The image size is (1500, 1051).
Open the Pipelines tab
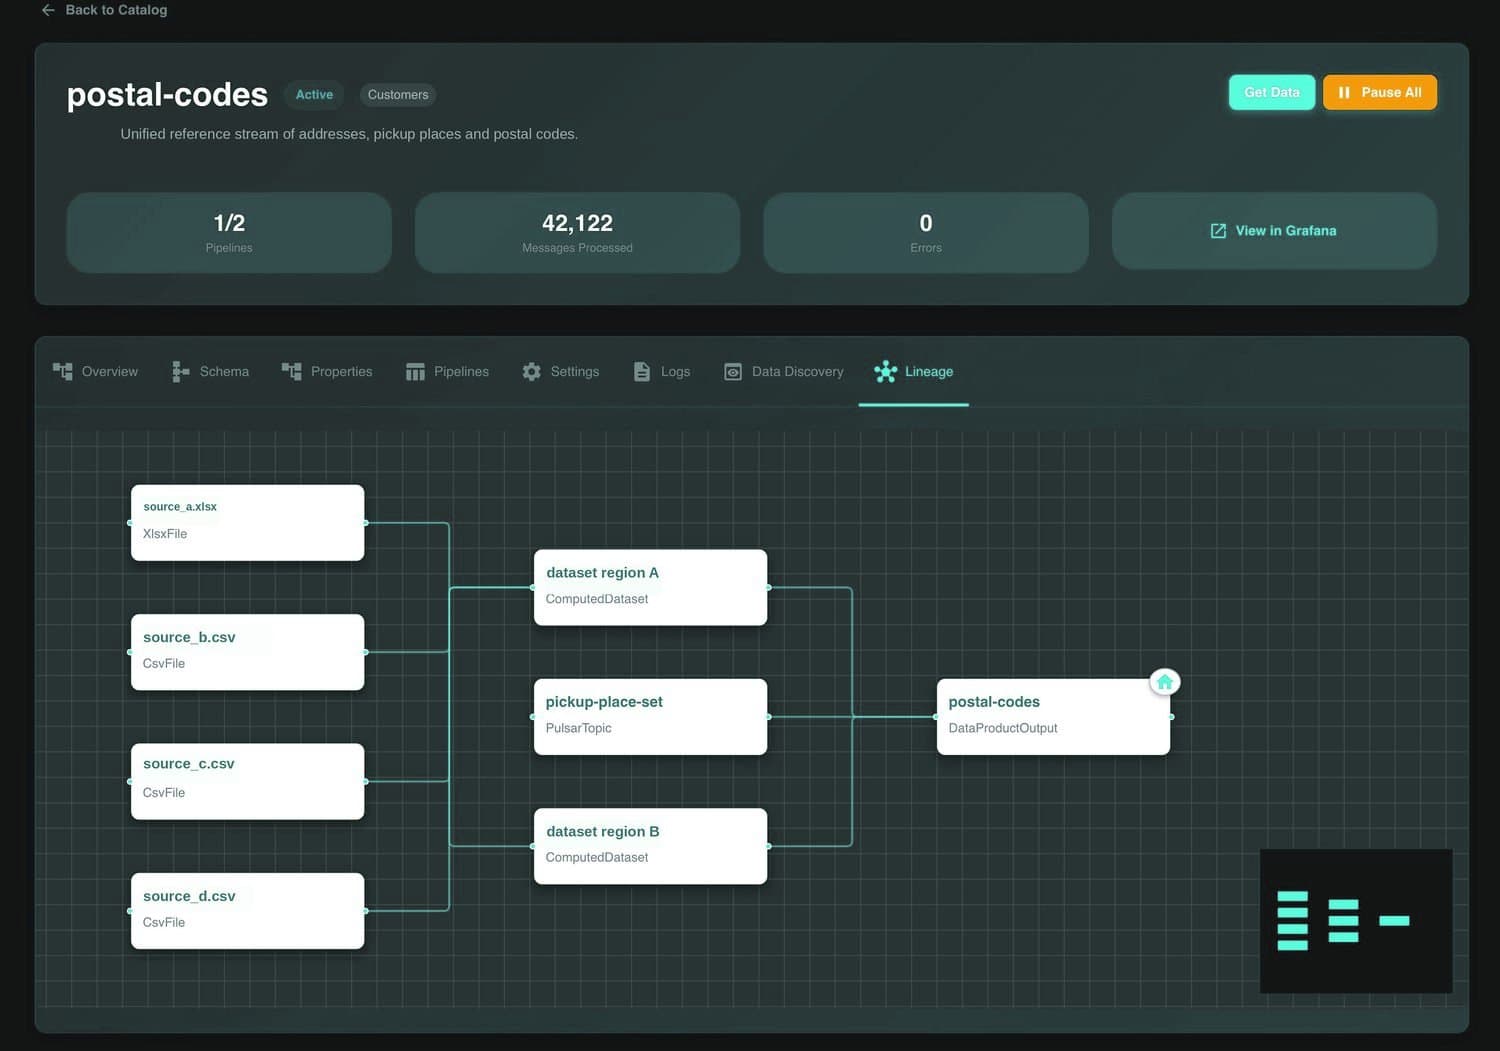(x=447, y=371)
